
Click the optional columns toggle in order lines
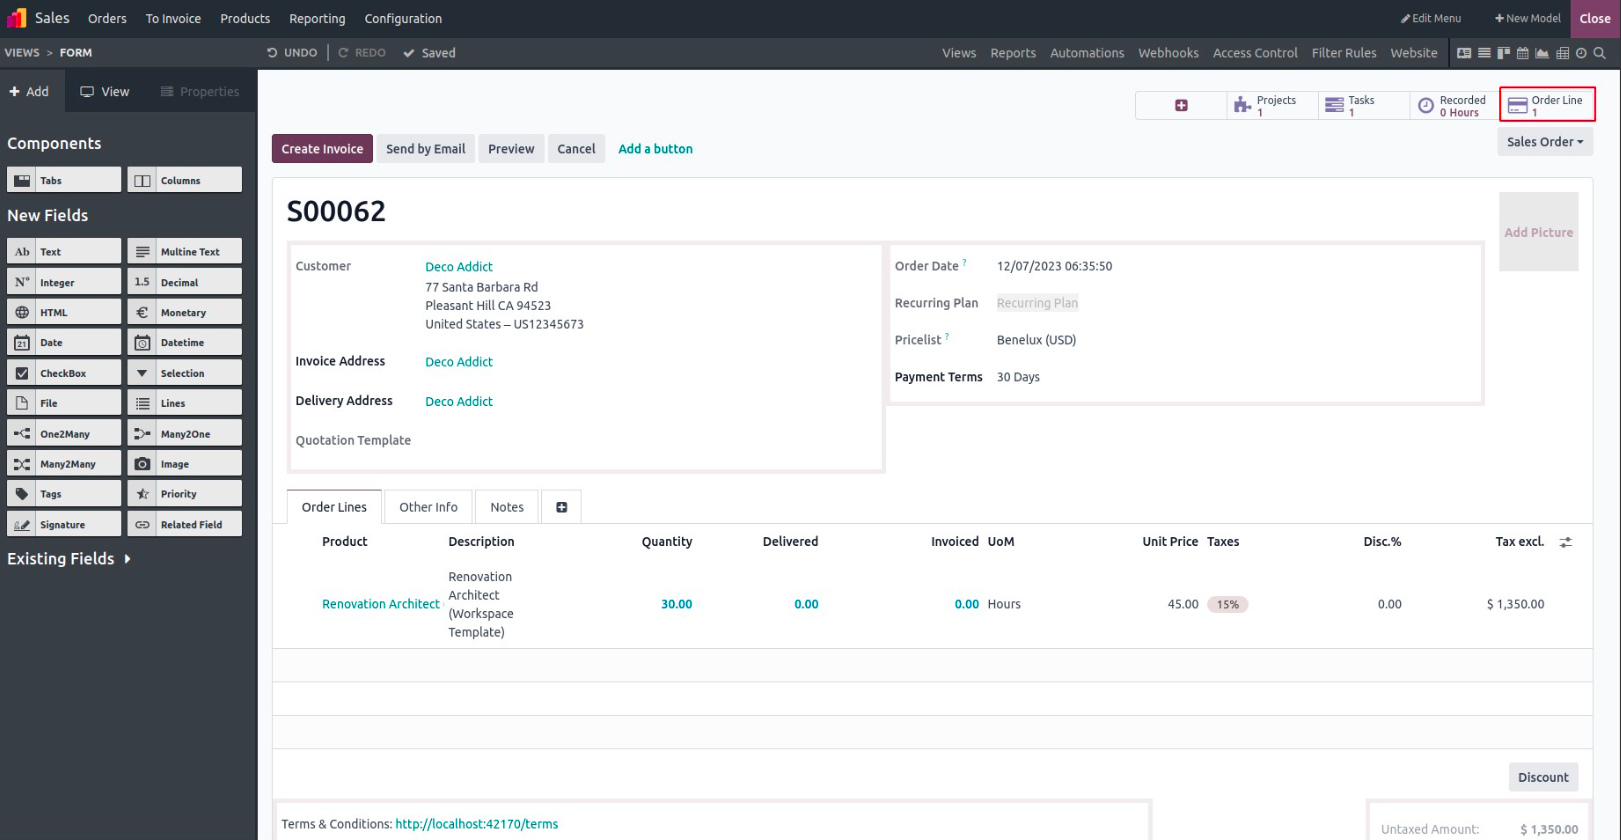coord(1565,542)
